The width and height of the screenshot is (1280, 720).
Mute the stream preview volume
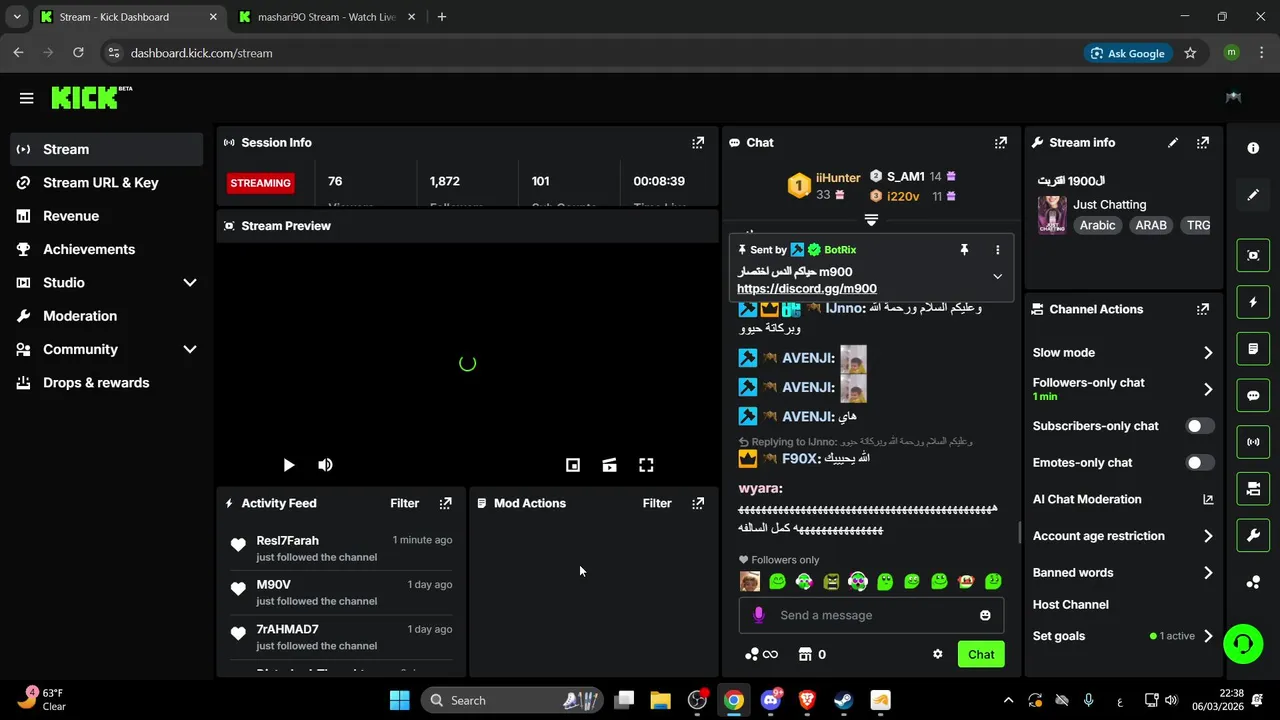[x=325, y=465]
